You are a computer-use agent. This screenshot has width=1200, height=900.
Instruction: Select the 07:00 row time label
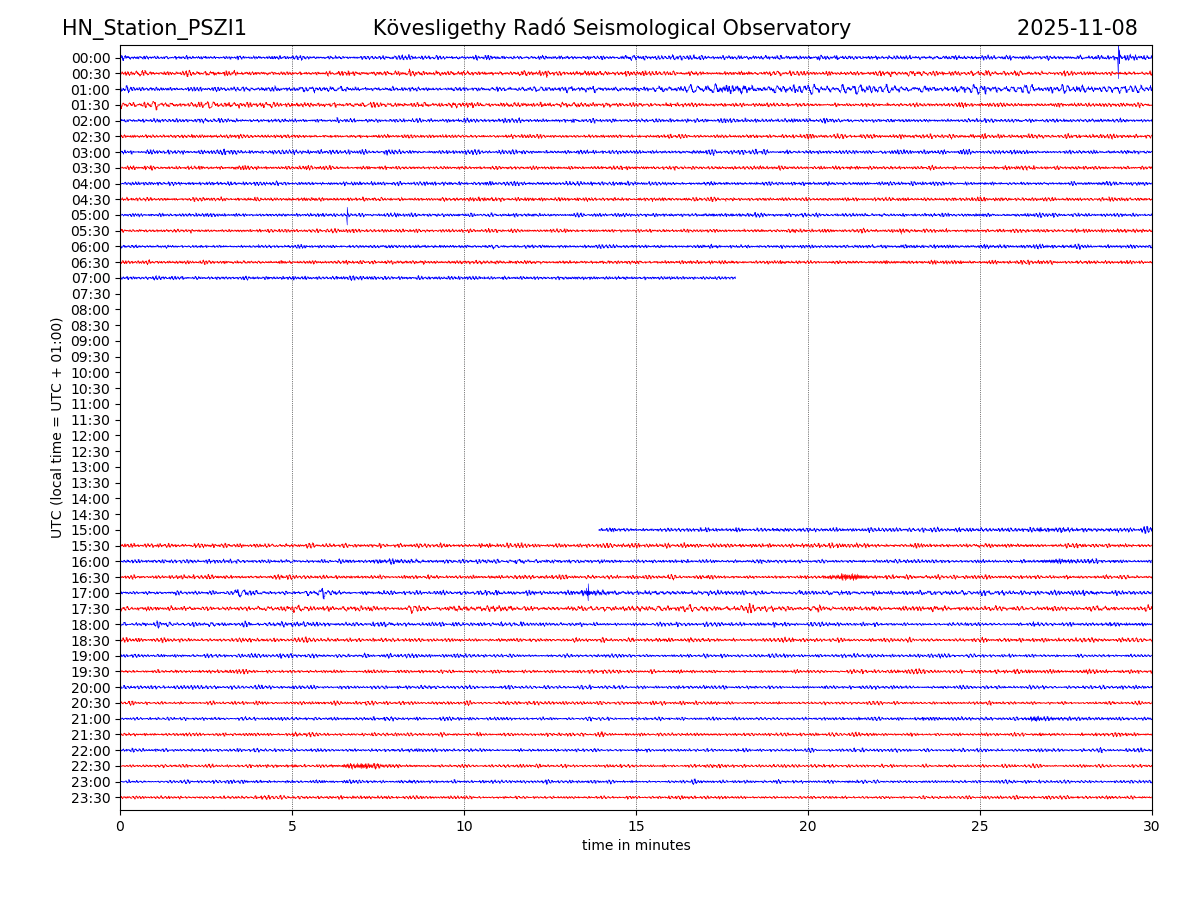(90, 278)
